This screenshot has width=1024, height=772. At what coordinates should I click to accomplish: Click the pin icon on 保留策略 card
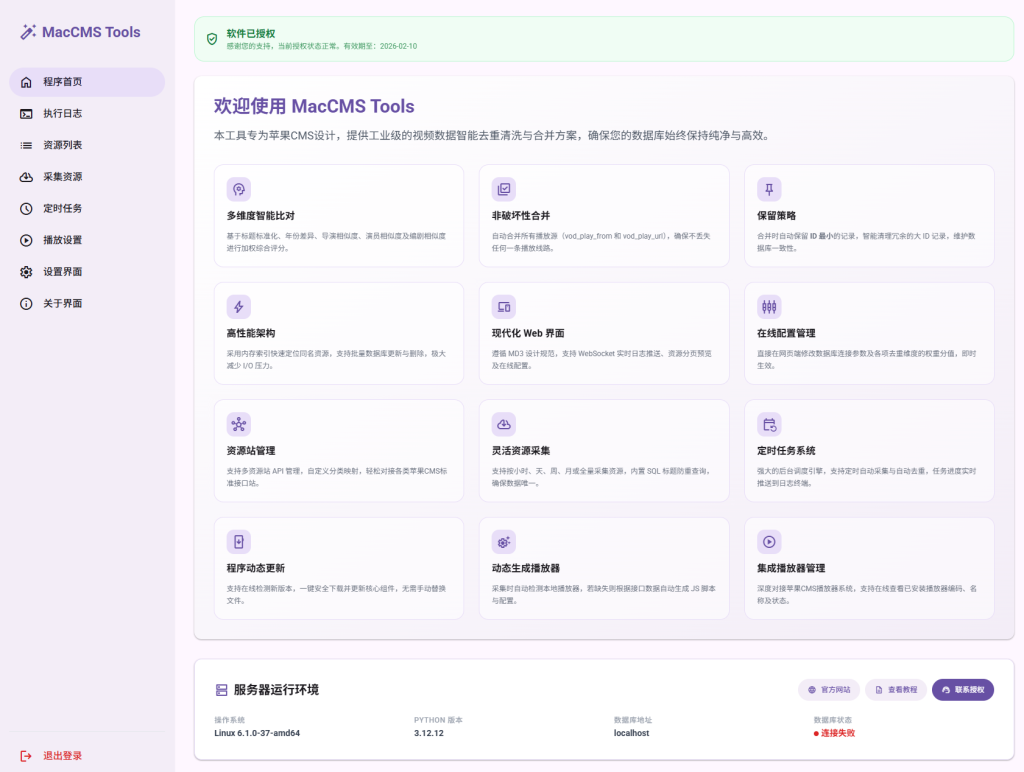click(x=769, y=189)
